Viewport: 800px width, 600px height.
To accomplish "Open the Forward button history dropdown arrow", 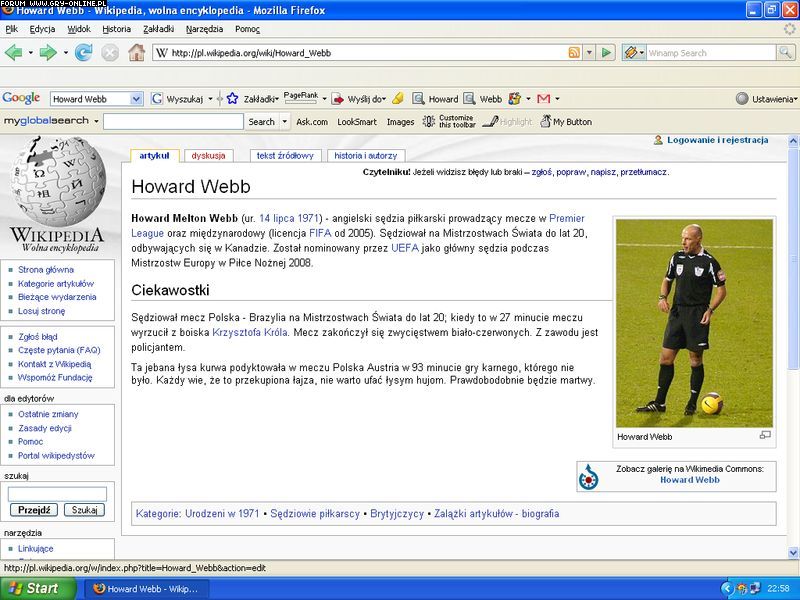I will [x=65, y=53].
